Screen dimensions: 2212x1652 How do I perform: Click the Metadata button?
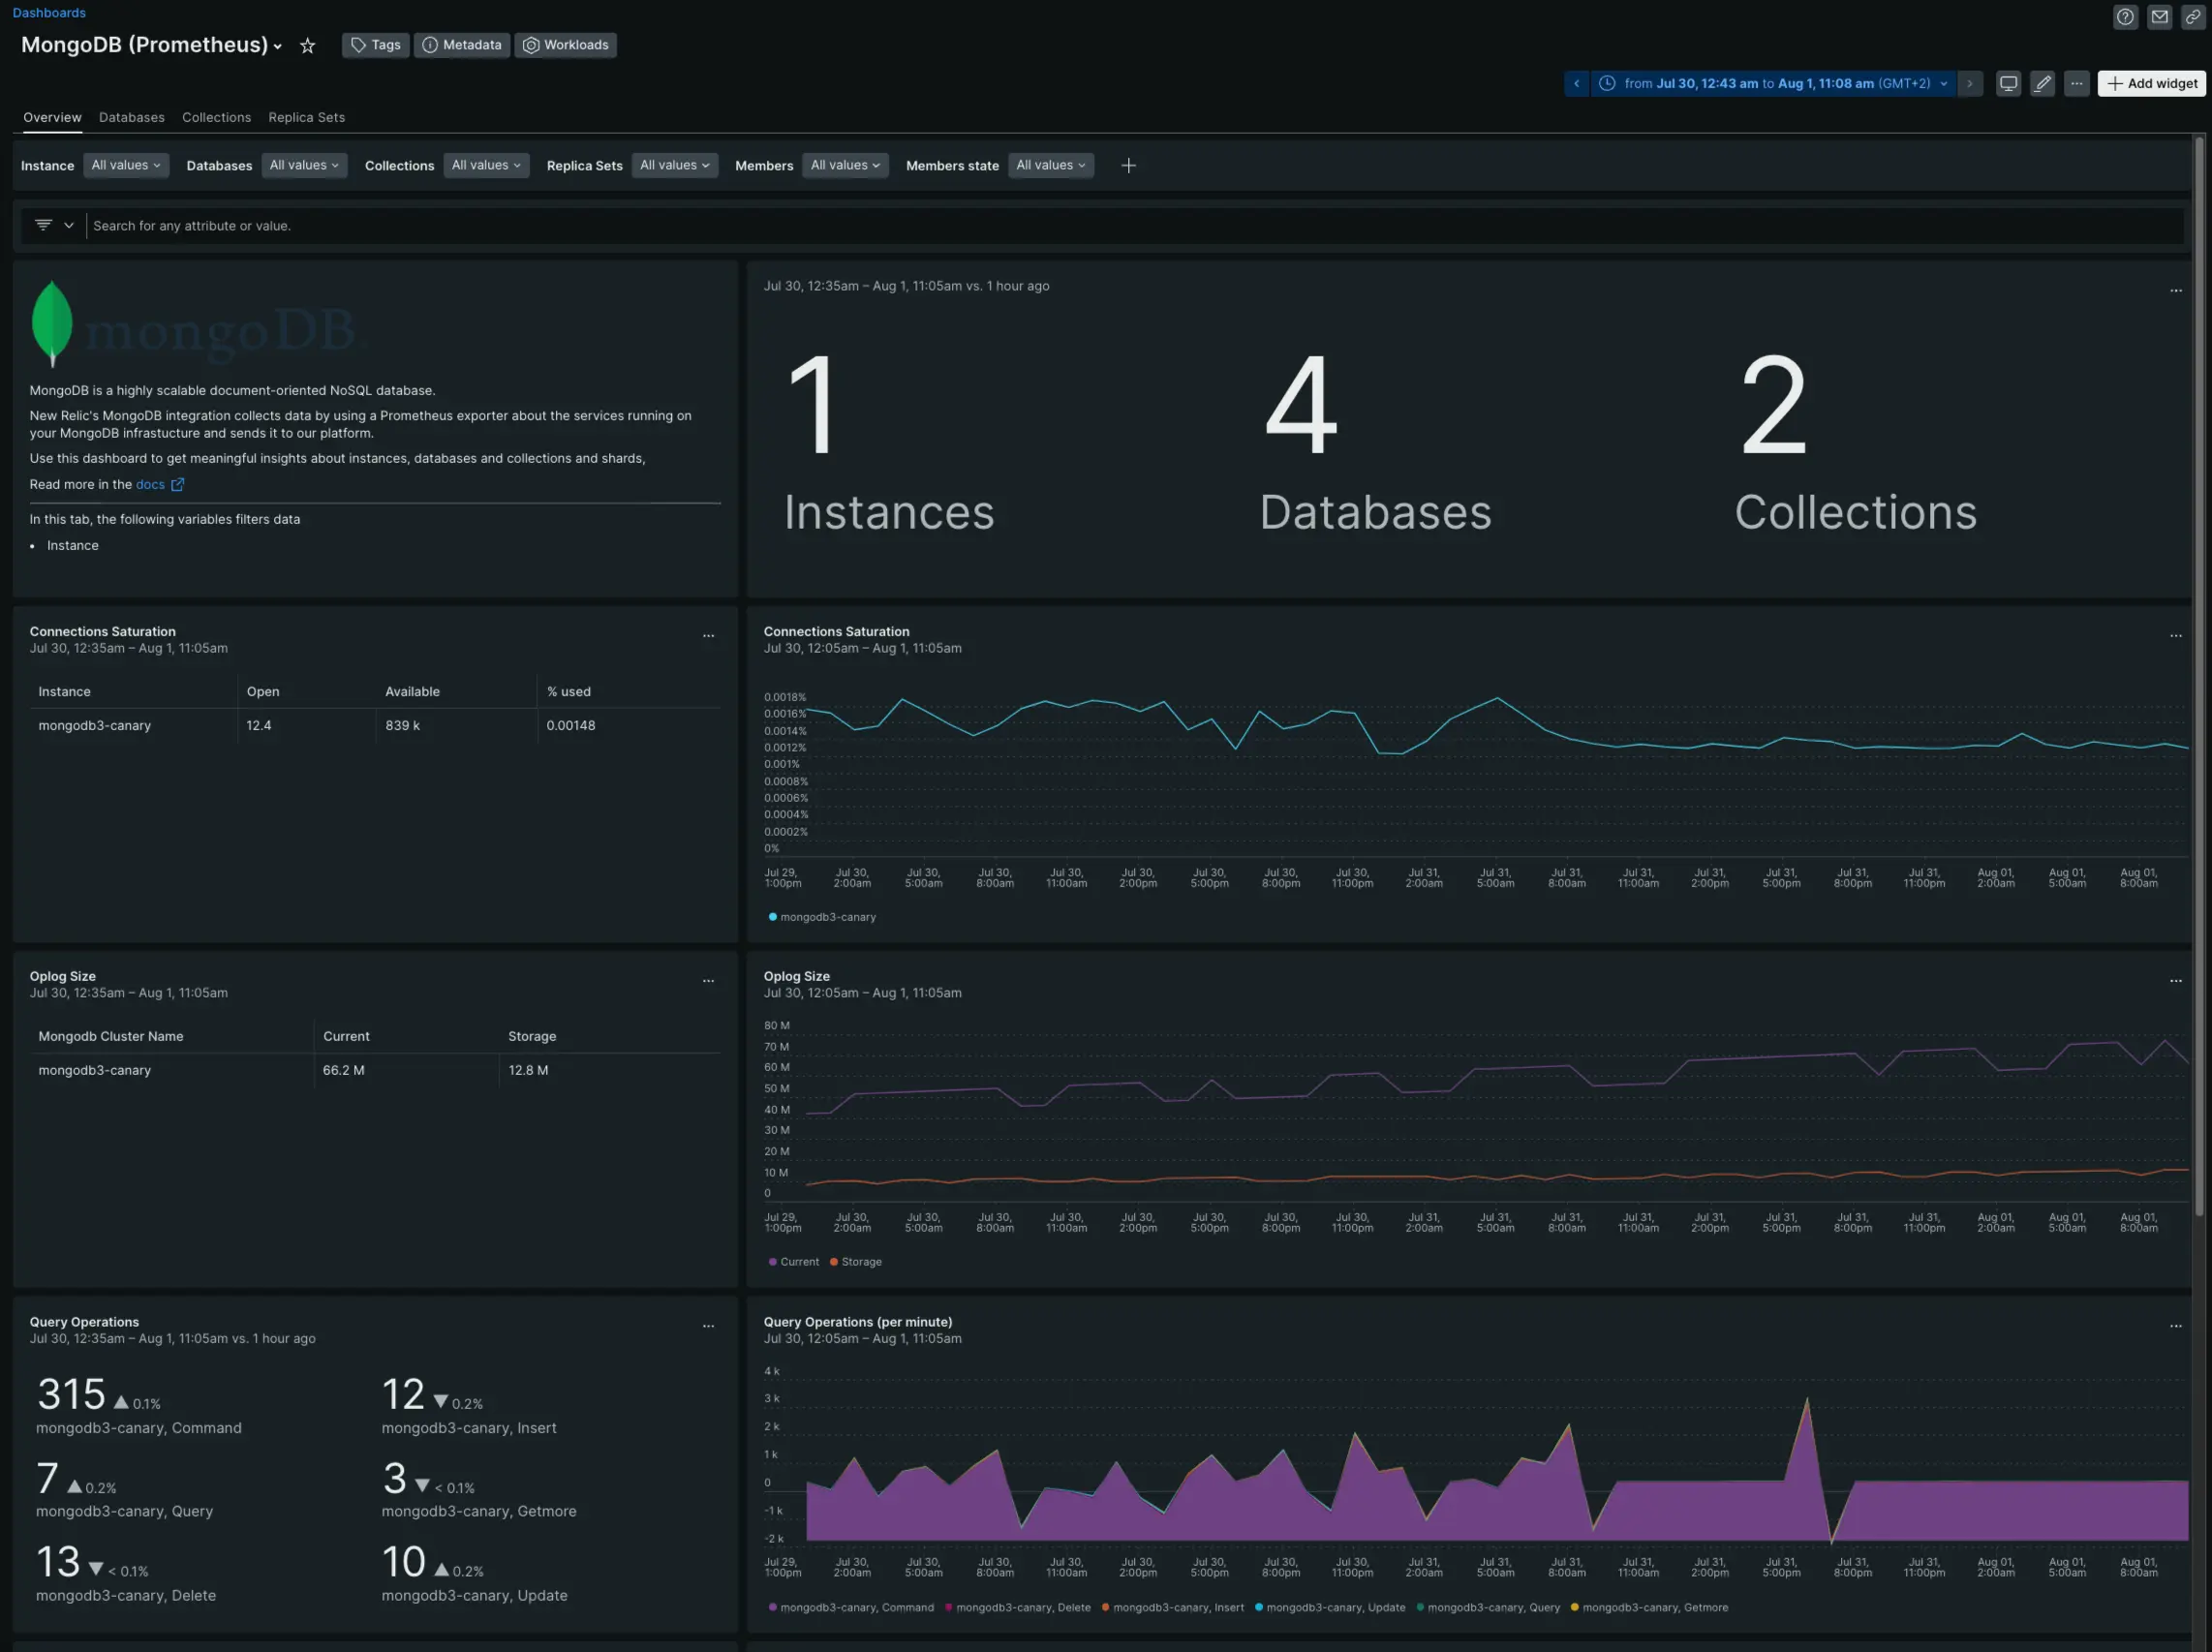tap(462, 45)
